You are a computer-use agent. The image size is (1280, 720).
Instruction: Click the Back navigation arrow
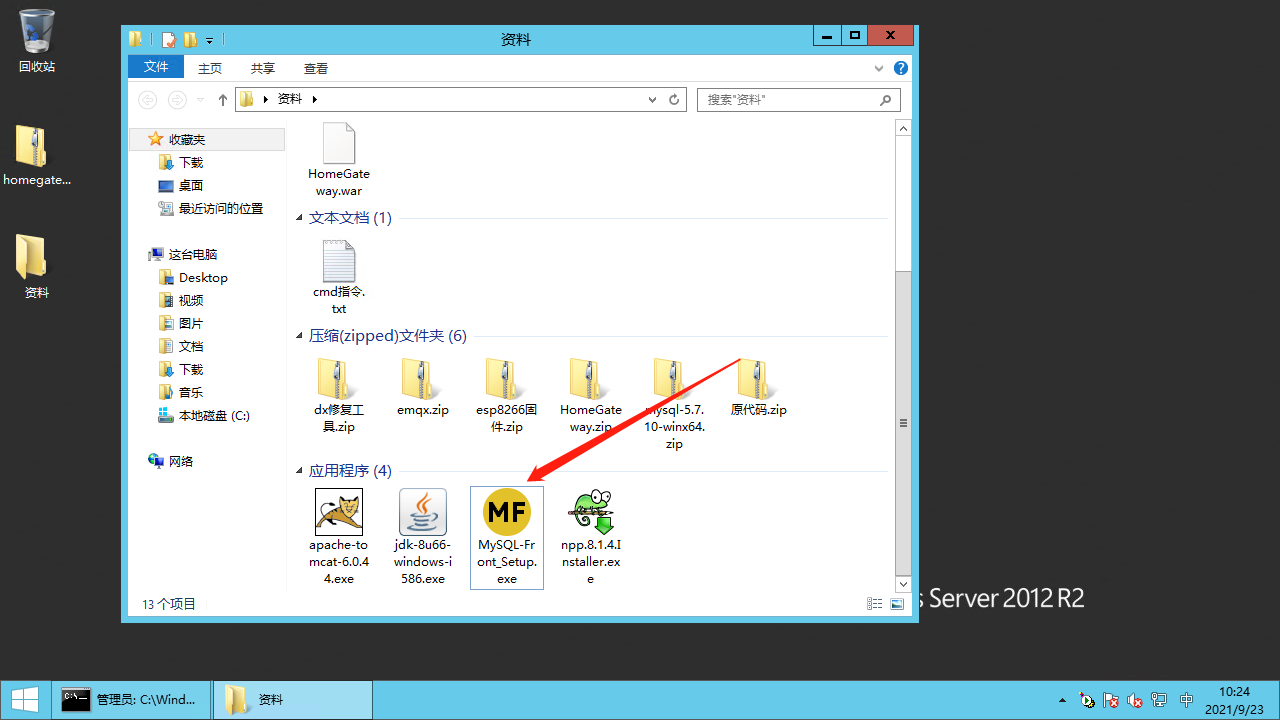[x=147, y=100]
